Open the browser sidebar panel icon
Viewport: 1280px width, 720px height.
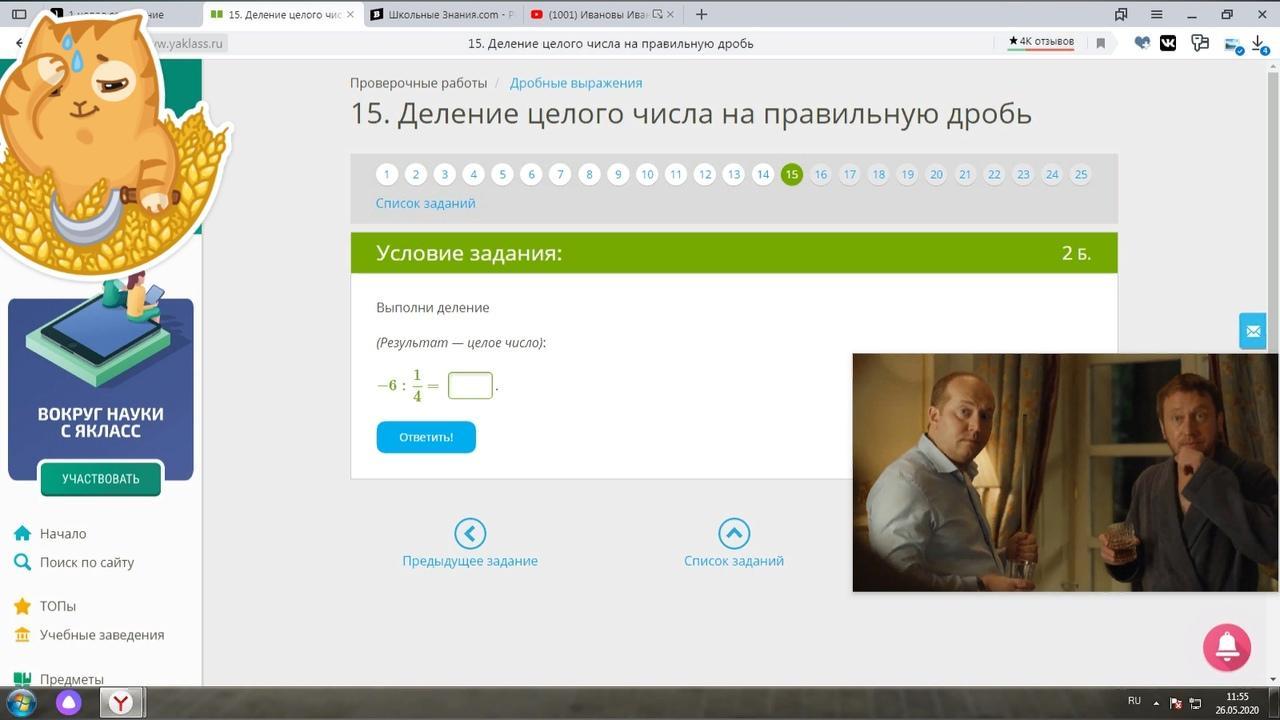(x=19, y=14)
